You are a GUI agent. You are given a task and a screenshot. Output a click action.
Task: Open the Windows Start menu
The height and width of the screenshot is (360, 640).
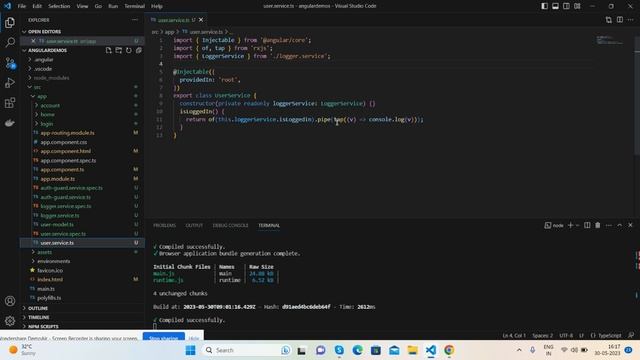[190, 350]
